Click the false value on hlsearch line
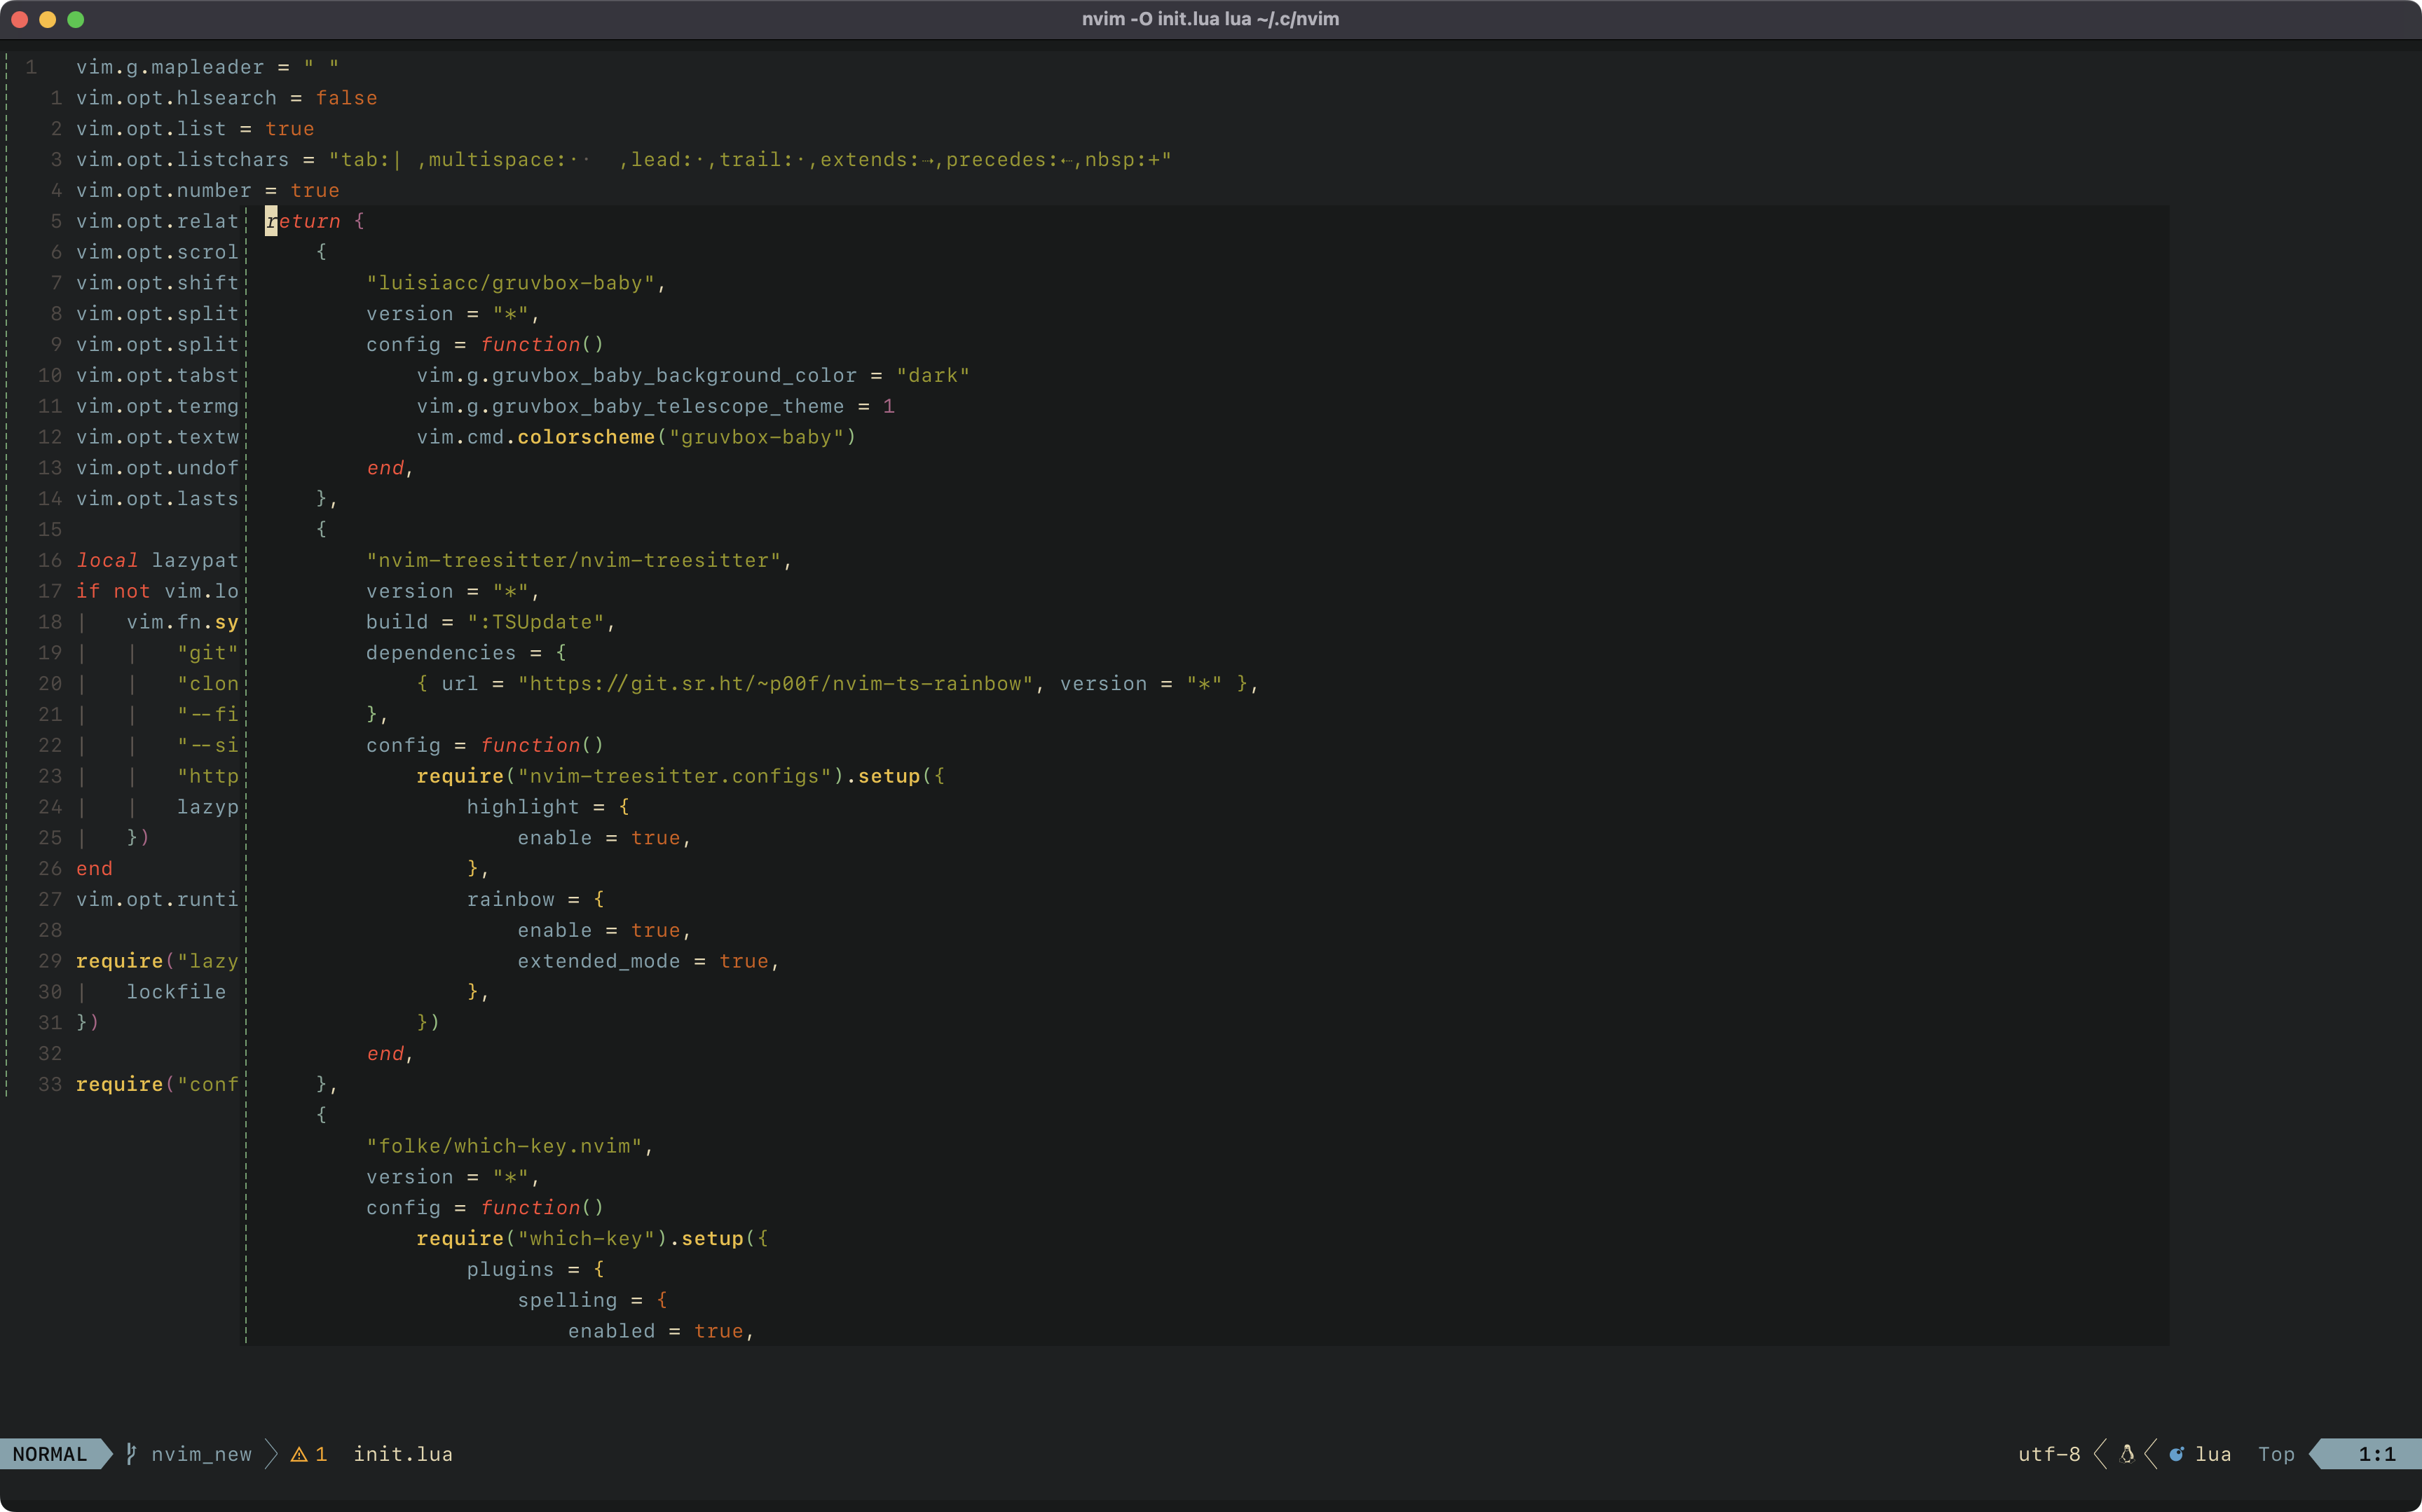The image size is (2422, 1512). tap(346, 98)
